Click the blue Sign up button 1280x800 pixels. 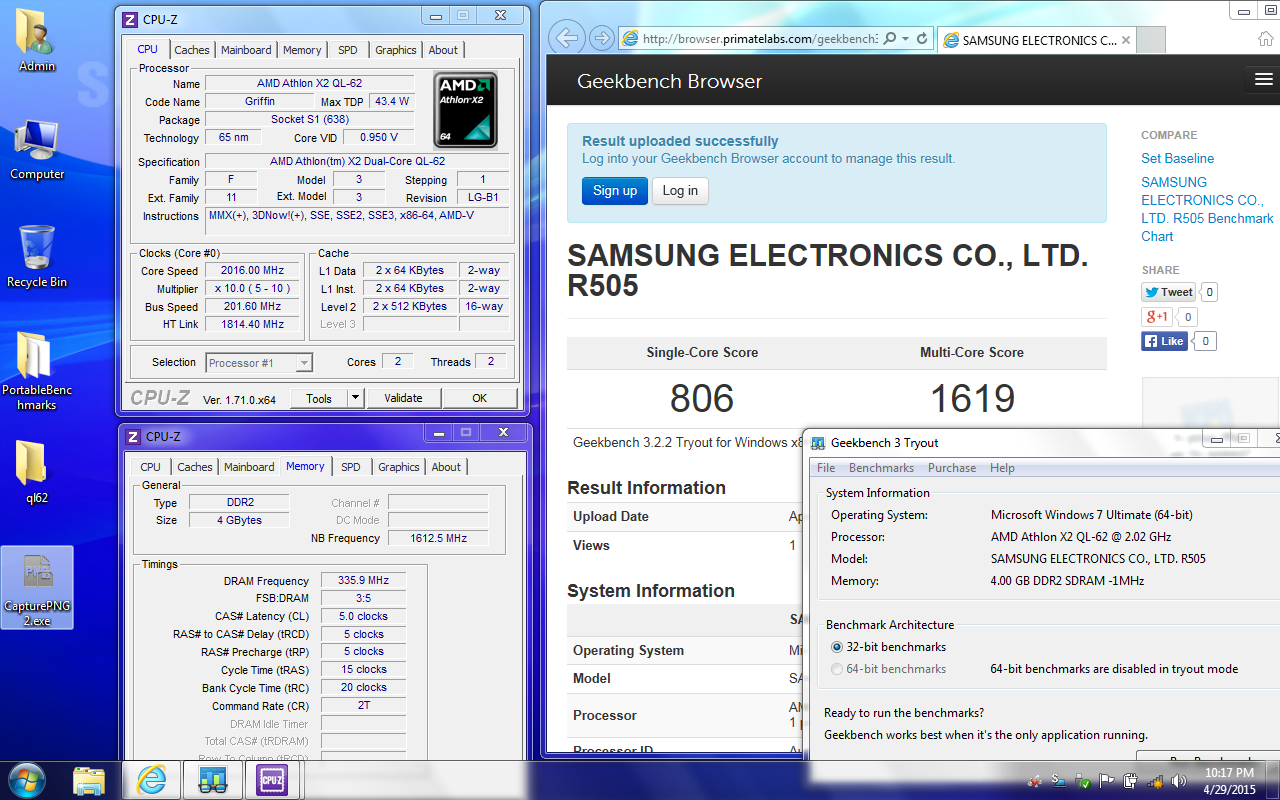click(615, 191)
